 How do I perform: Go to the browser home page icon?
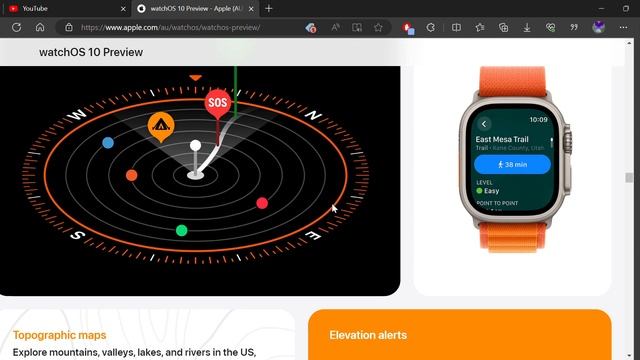coord(40,27)
